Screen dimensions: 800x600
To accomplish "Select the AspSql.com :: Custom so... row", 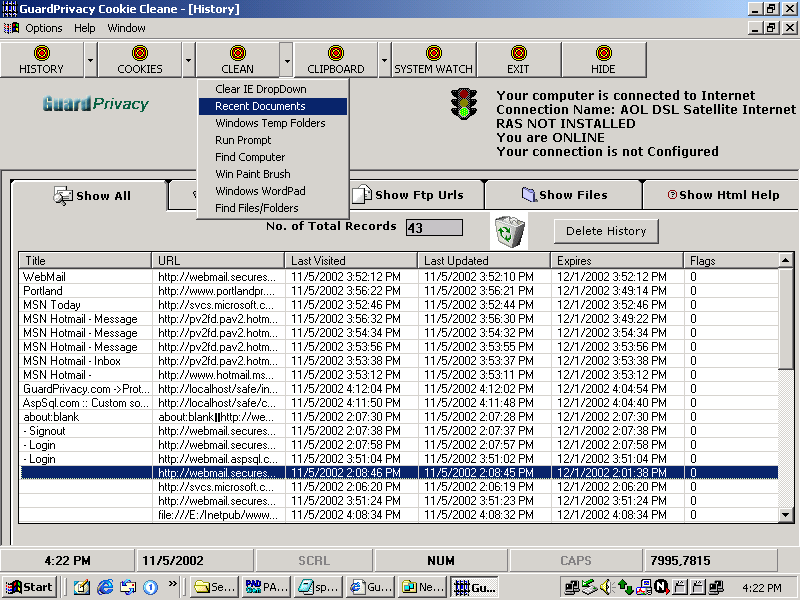I will [x=399, y=403].
